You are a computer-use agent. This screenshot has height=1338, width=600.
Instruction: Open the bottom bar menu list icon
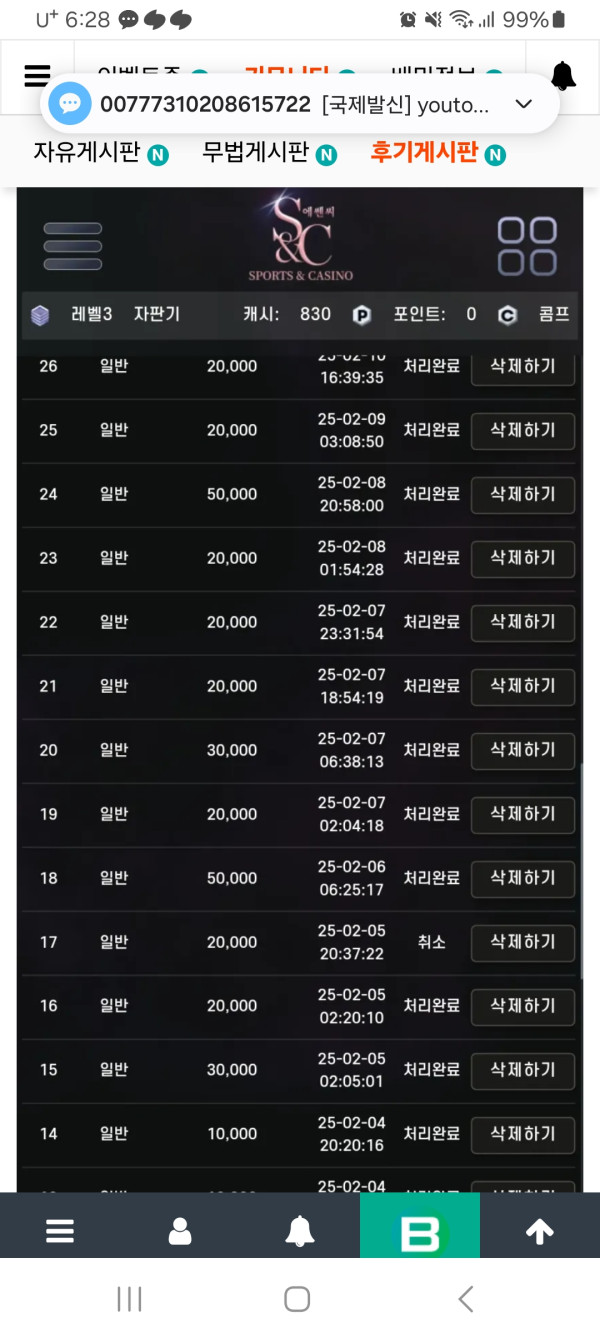tap(60, 1232)
